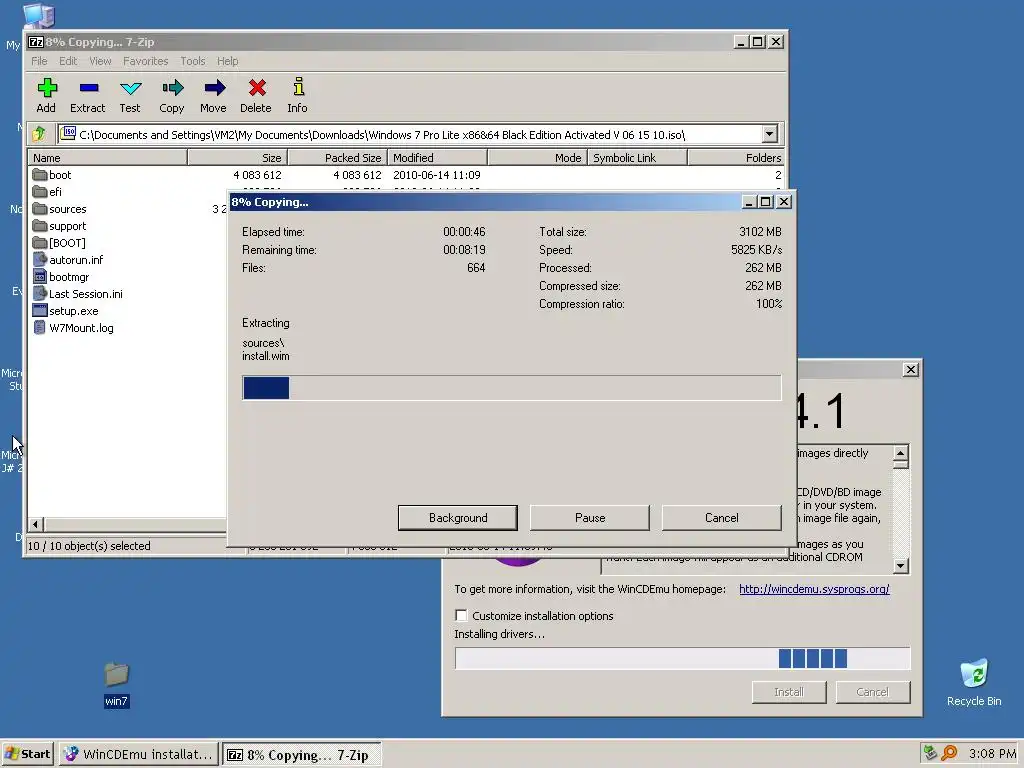
Task: Select the efi folder icon
Action: [40, 191]
